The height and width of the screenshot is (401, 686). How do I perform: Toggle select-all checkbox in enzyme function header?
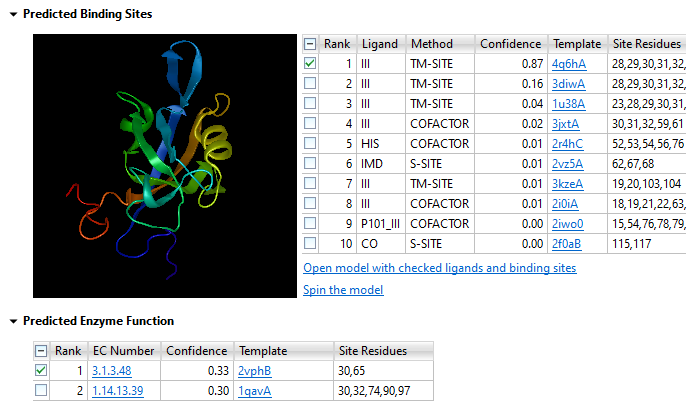point(41,351)
